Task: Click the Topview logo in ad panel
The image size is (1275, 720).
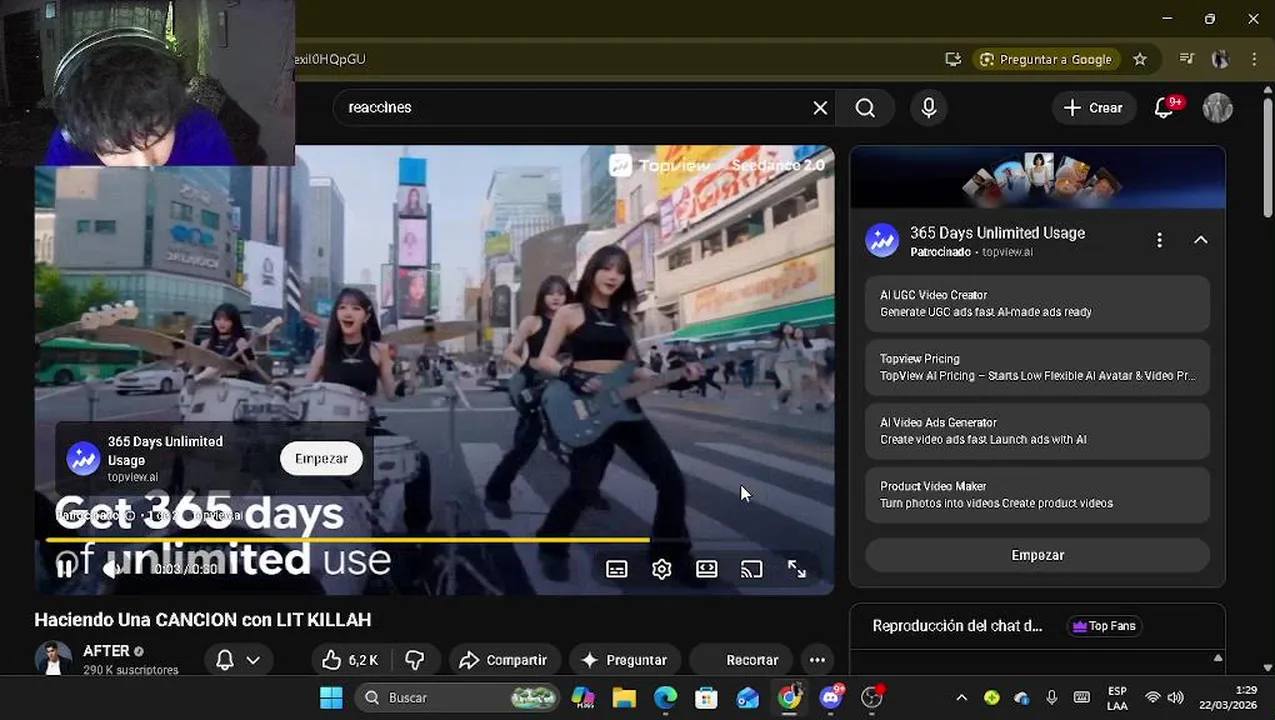Action: click(882, 240)
